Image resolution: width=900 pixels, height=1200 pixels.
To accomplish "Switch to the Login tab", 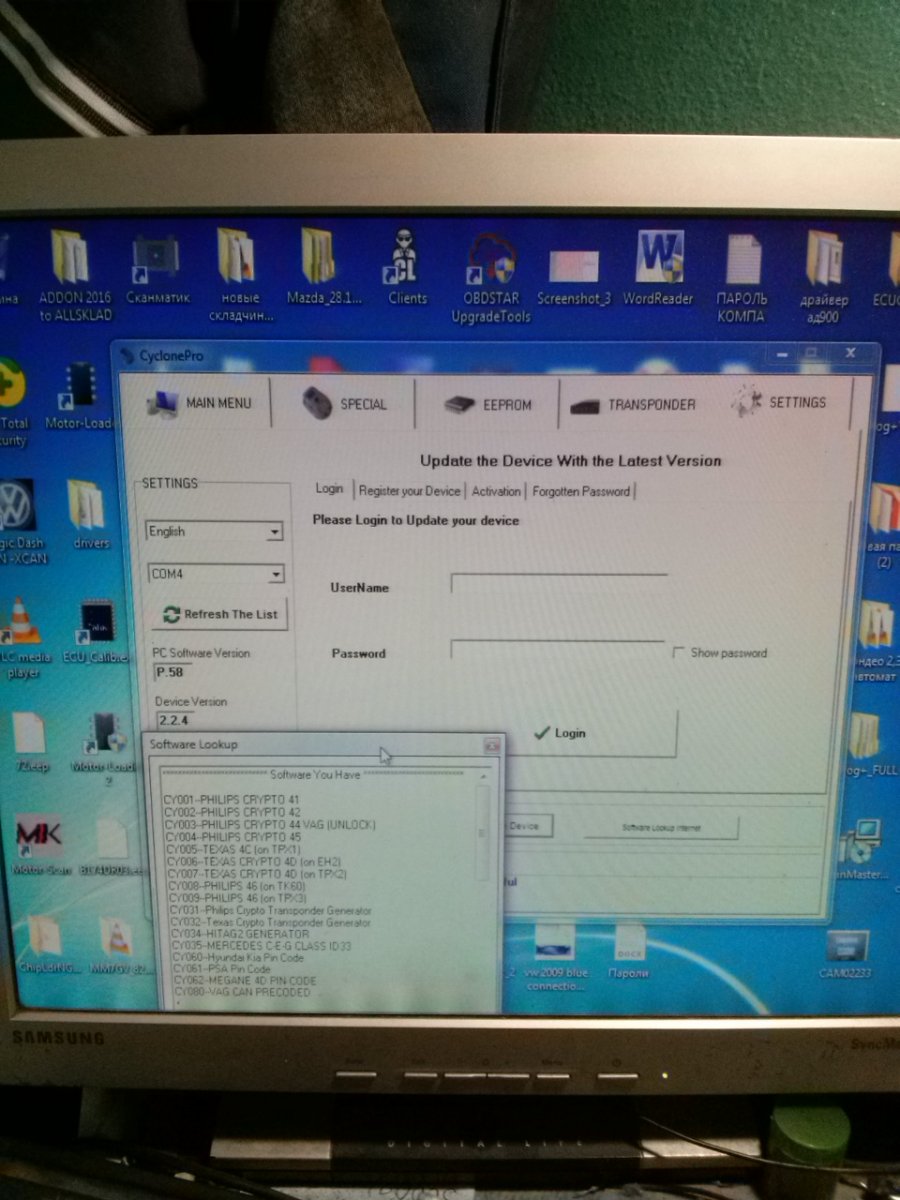I will coord(329,489).
